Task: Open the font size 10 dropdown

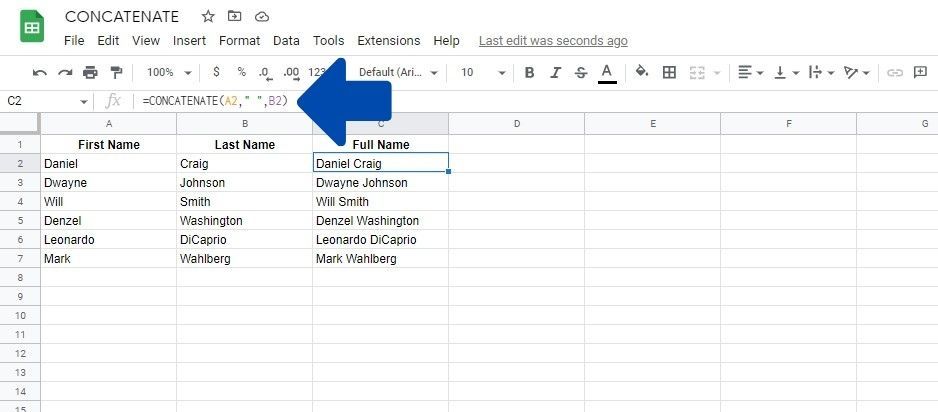Action: click(x=483, y=72)
